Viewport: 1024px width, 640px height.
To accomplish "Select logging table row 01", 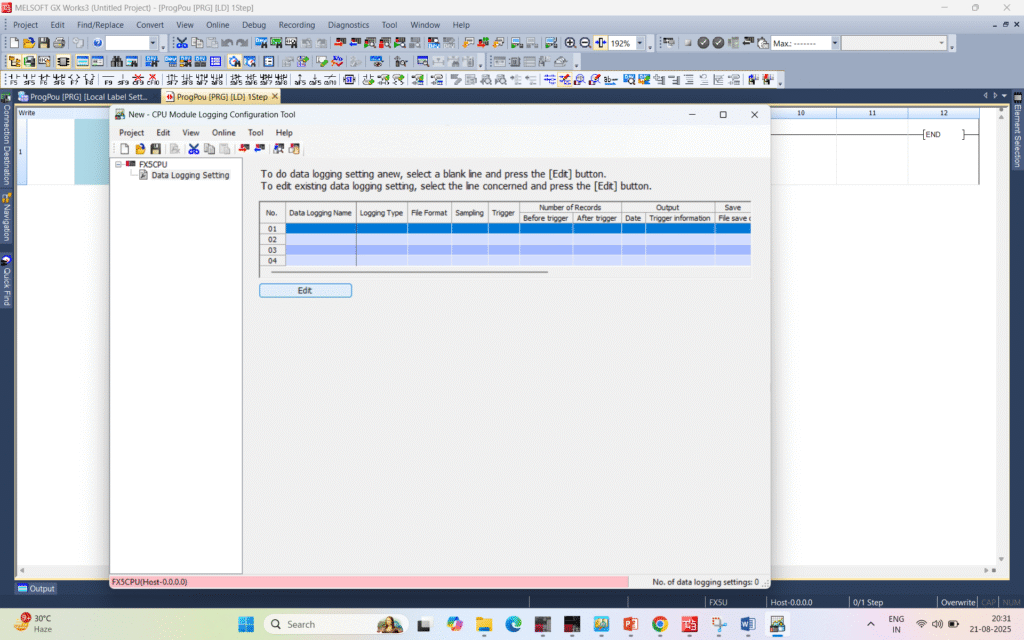I will [x=504, y=229].
